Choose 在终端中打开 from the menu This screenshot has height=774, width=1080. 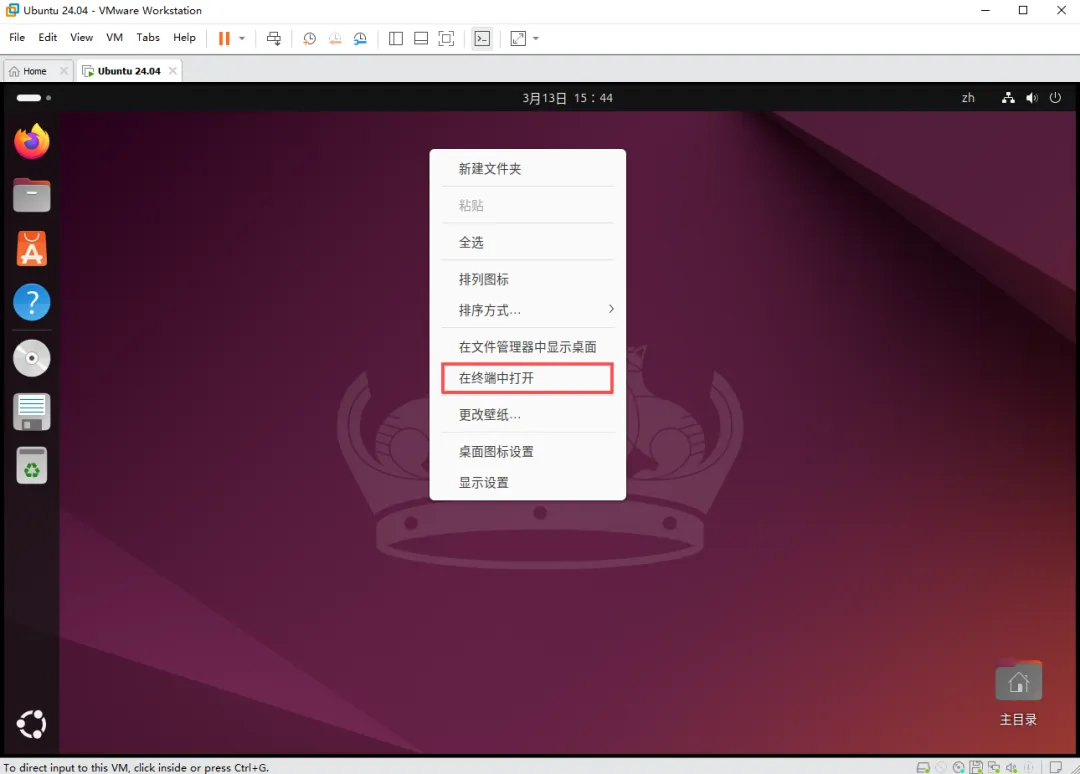(x=528, y=378)
